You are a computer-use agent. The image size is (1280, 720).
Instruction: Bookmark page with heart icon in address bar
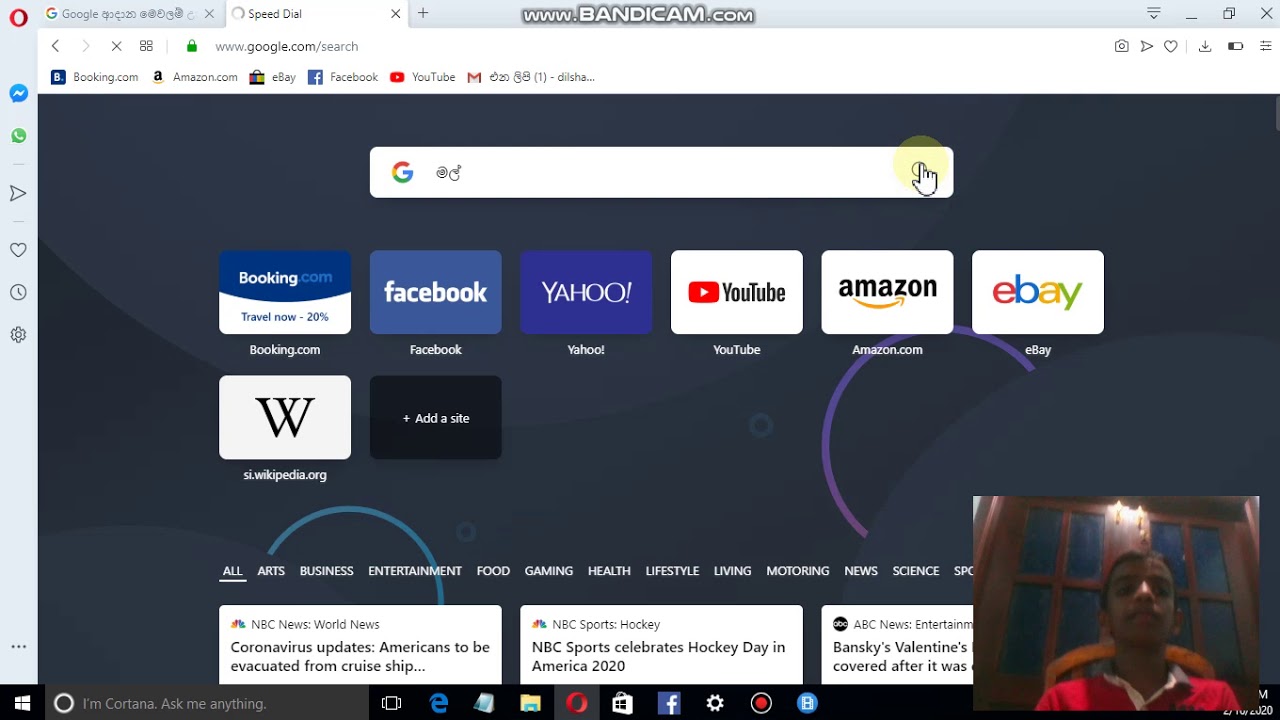click(1171, 46)
